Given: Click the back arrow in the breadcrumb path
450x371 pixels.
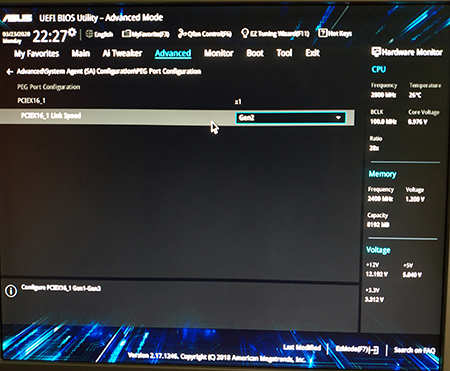Looking at the screenshot, I should [10, 72].
